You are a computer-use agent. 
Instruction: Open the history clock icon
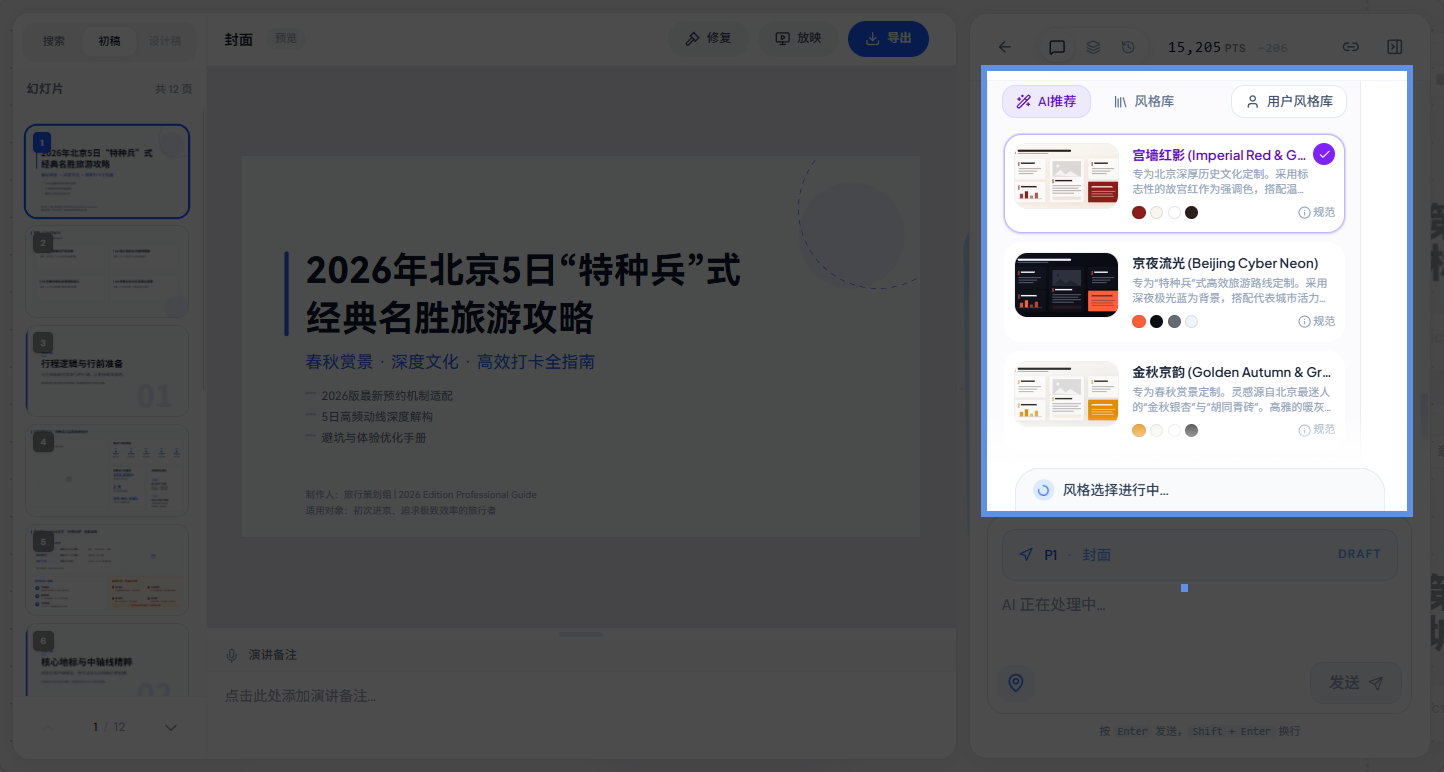pyautogui.click(x=1128, y=47)
